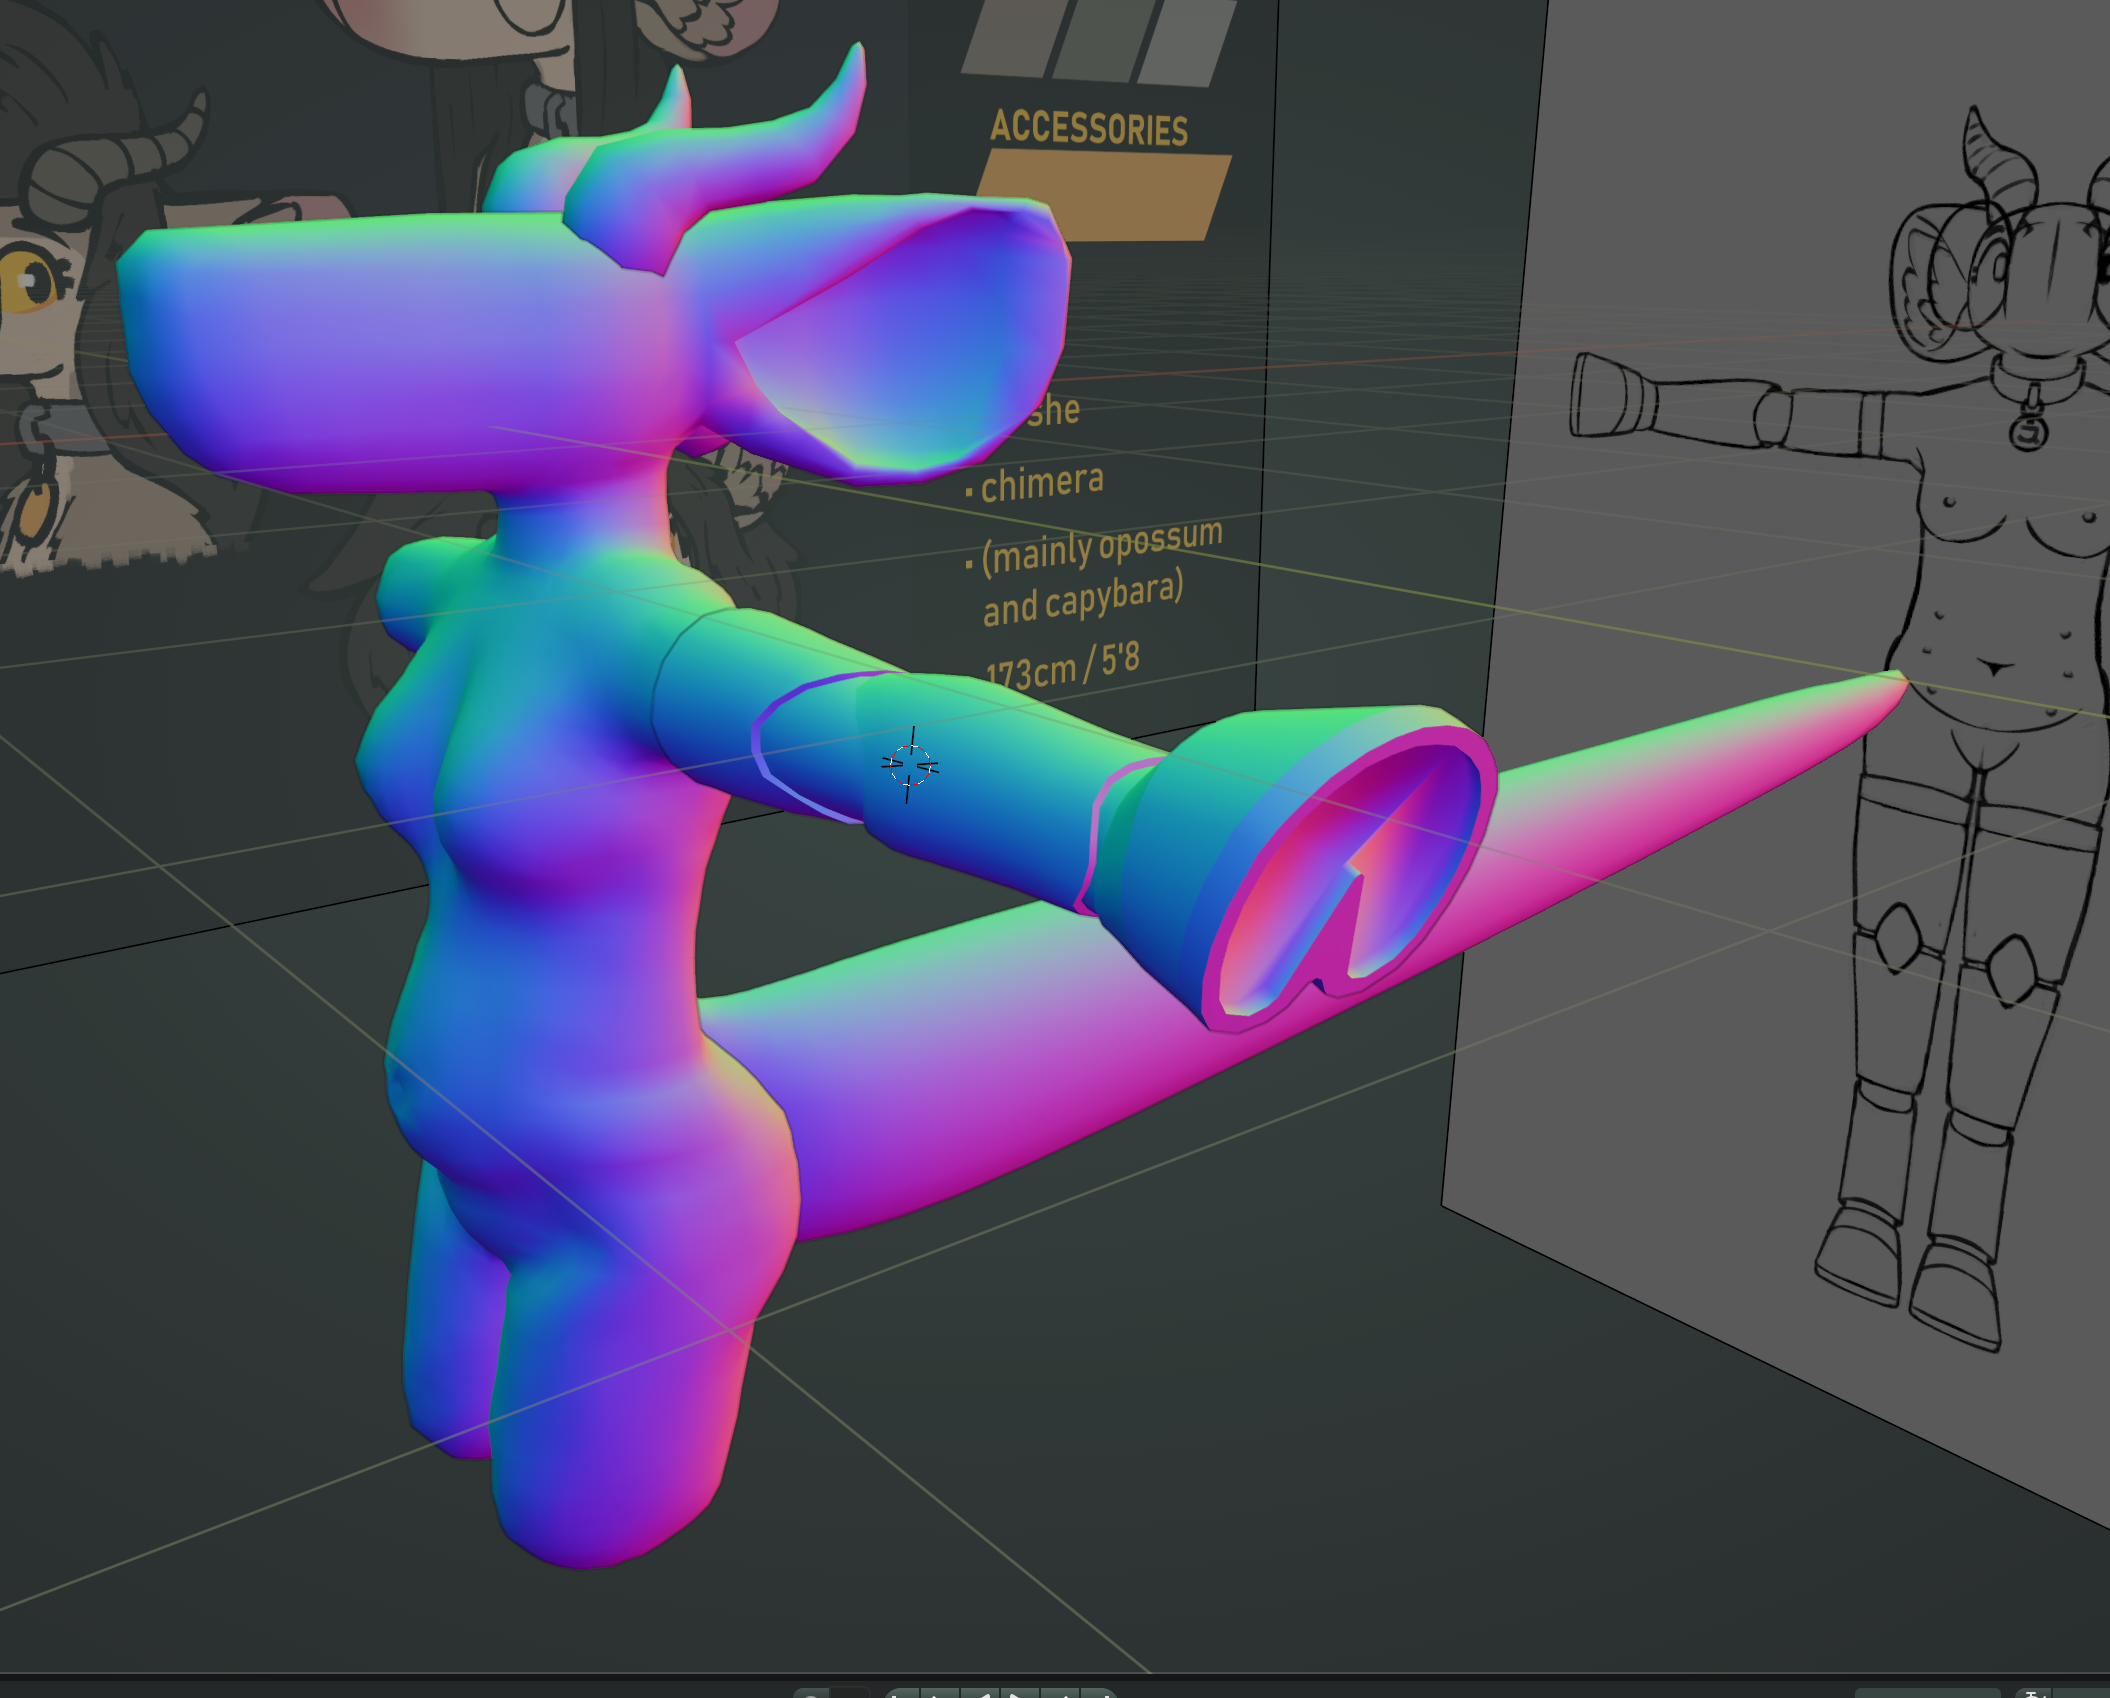
Task: Click the ACCESSORIES heading text
Action: 1089,128
